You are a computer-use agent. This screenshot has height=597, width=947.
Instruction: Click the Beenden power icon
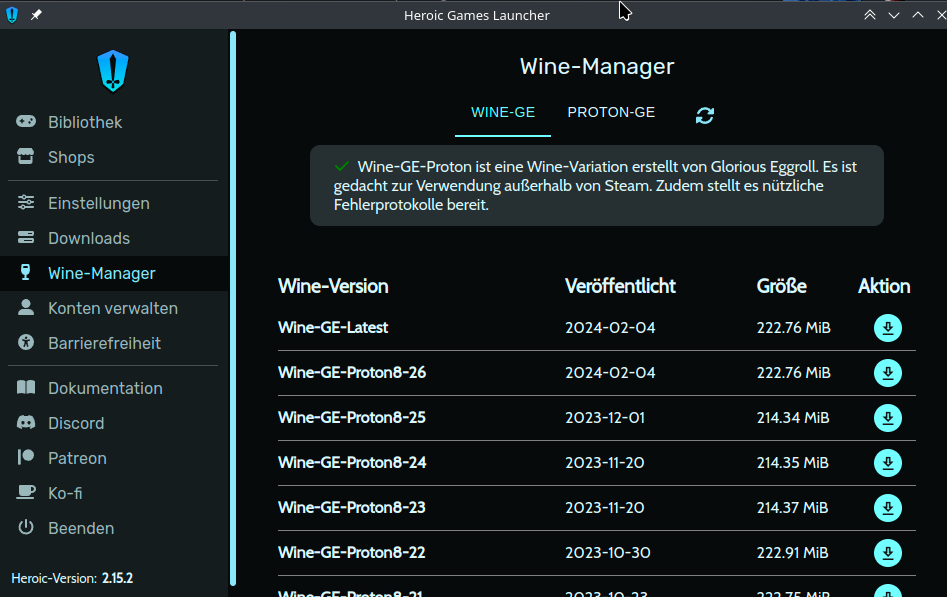tap(26, 527)
